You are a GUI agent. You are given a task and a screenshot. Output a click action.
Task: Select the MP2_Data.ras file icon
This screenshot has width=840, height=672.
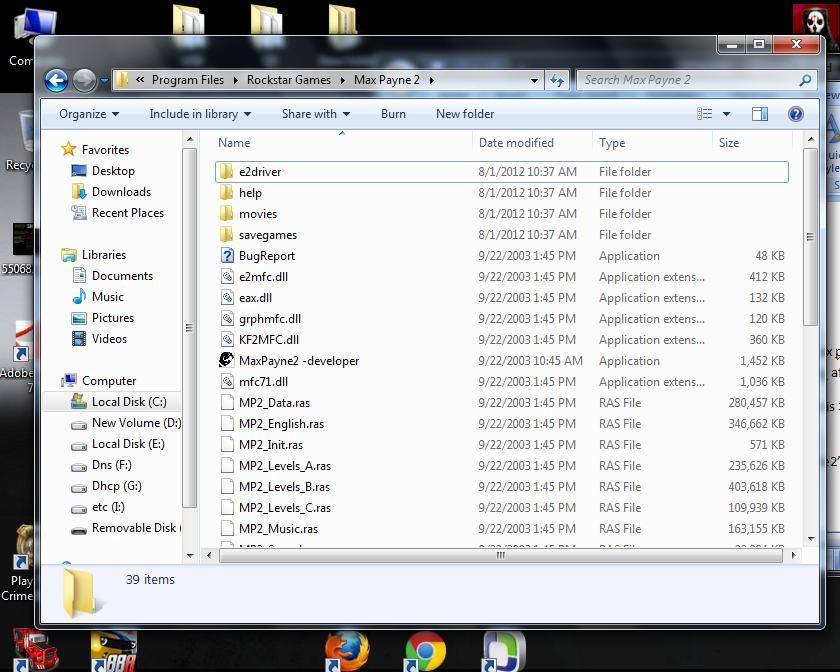point(227,402)
